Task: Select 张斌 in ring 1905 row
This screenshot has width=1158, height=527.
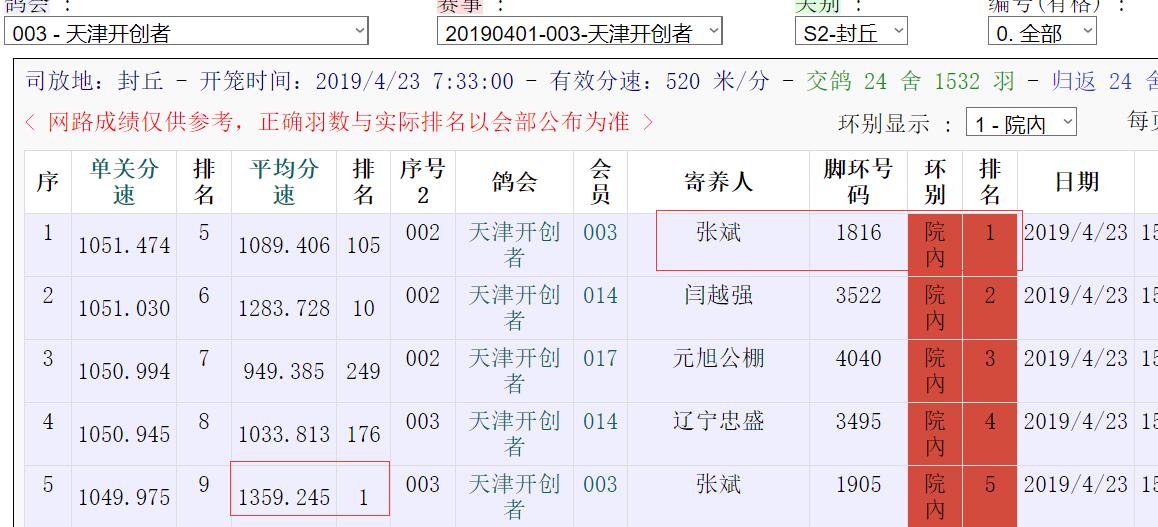Action: point(718,484)
